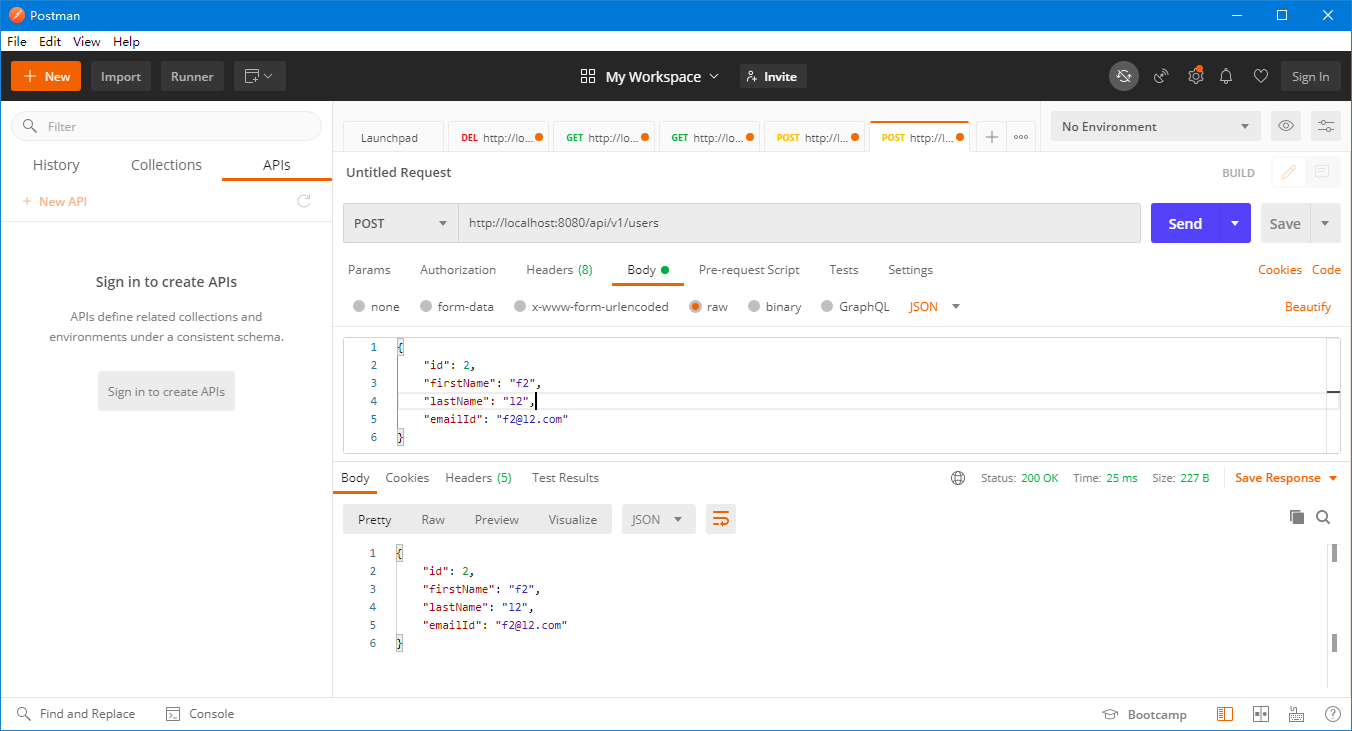Screen dimensions: 1352x731
Task: Click the Beautify link
Action: click(x=1308, y=307)
